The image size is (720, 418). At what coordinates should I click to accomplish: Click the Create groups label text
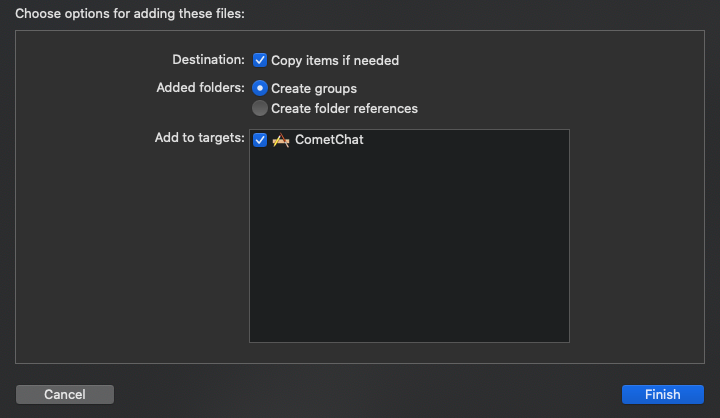[x=314, y=88]
